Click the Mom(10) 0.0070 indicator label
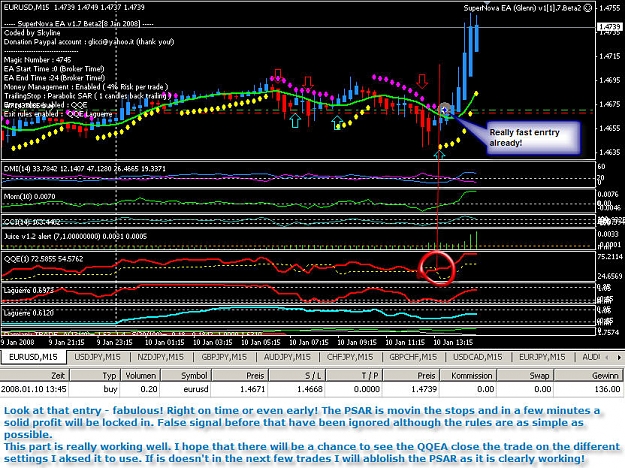Image resolution: width=625 pixels, height=468 pixels. pos(29,197)
